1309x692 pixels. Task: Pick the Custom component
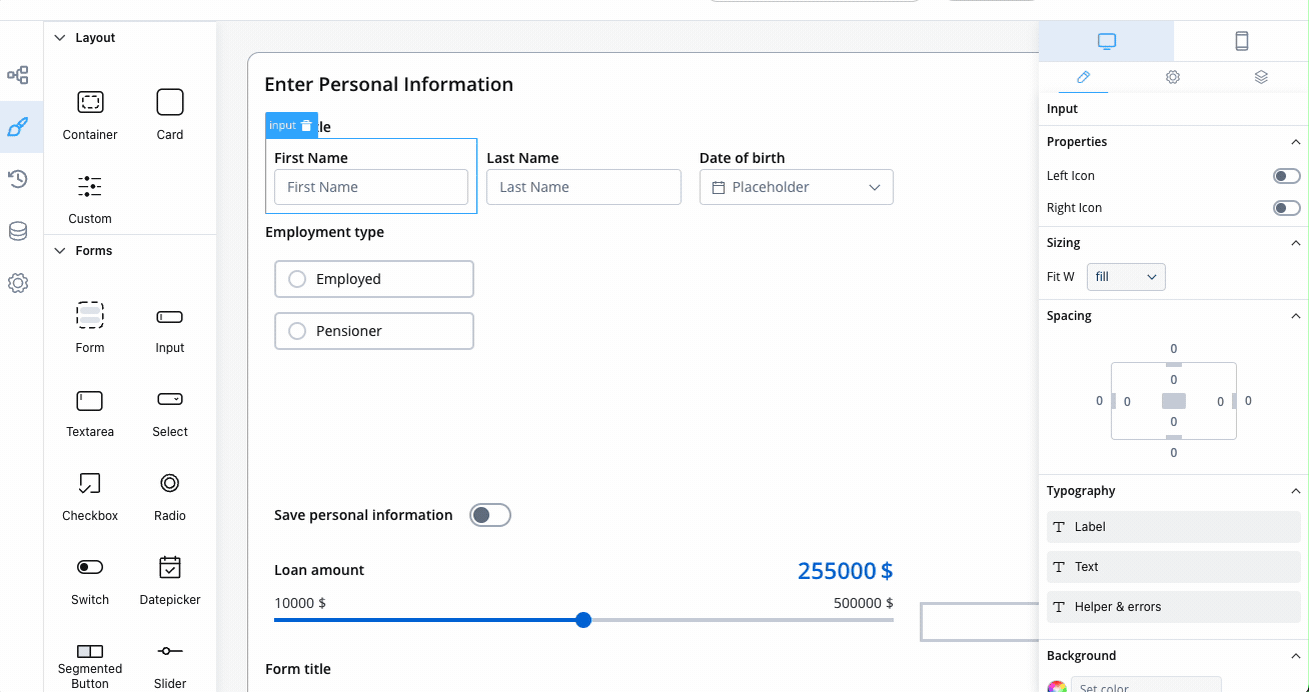tap(90, 198)
